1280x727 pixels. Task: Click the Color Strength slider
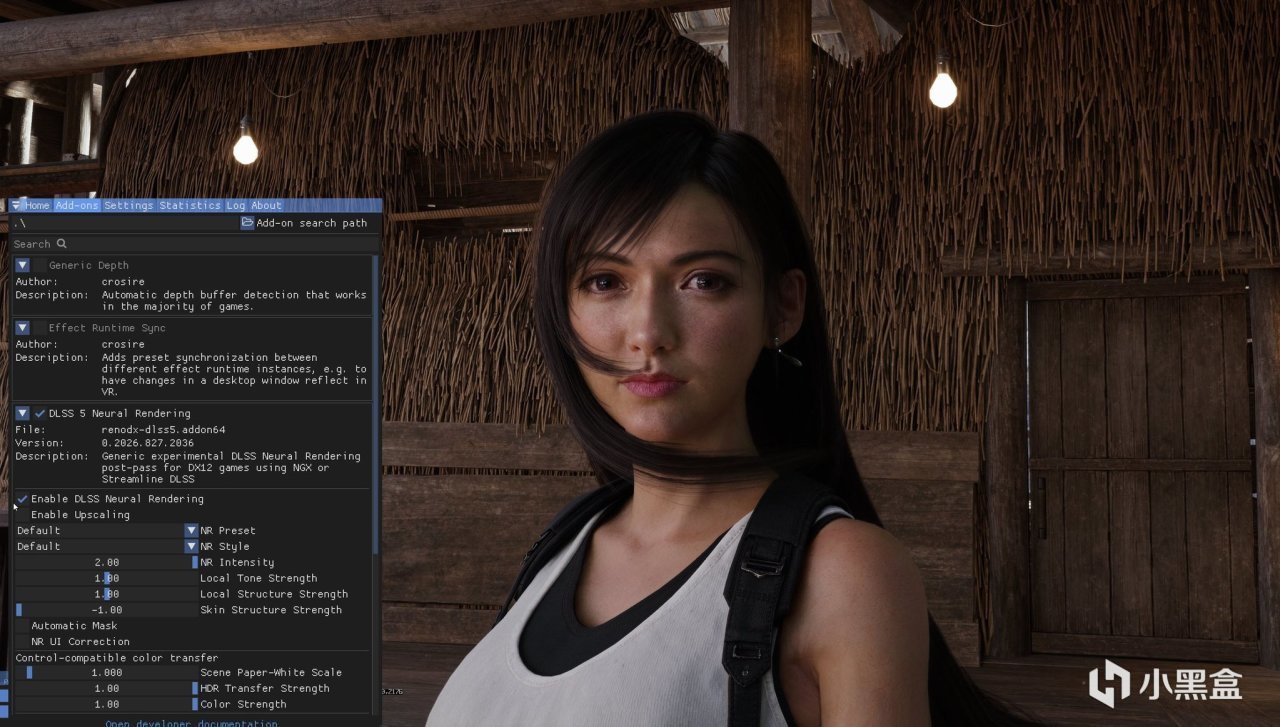(x=106, y=704)
